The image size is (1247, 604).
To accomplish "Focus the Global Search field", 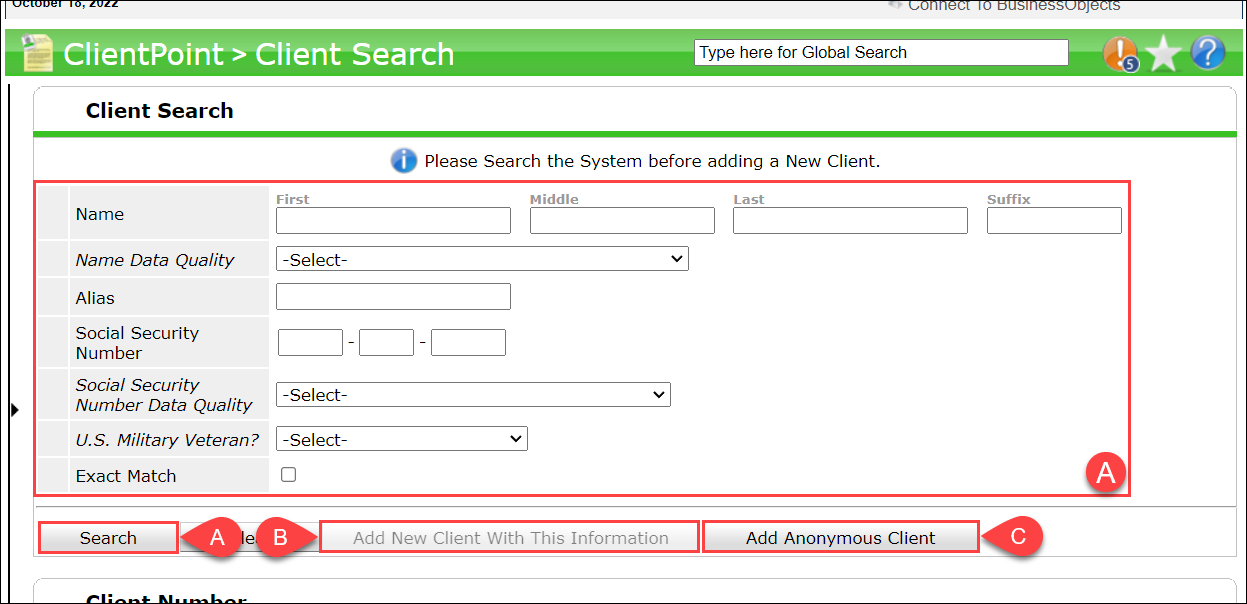I will click(881, 53).
